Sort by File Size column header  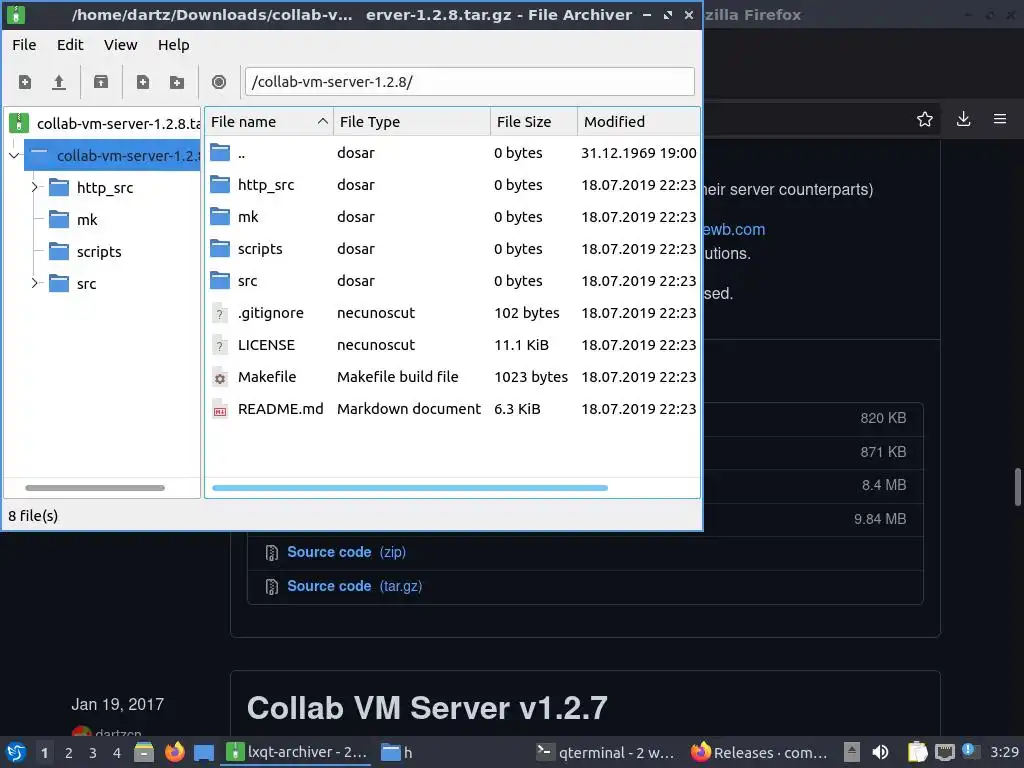534,121
